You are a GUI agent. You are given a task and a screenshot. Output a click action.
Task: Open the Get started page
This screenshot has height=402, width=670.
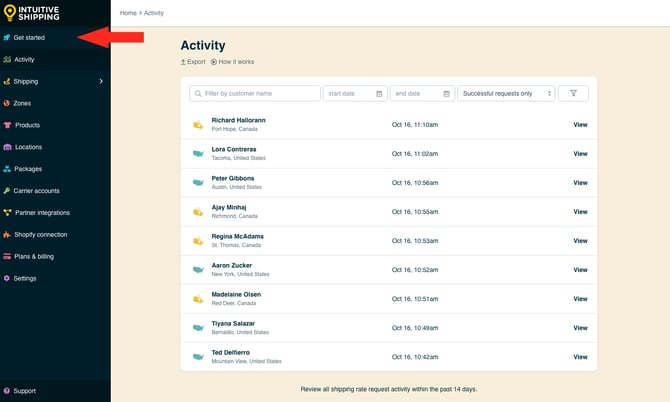point(29,38)
